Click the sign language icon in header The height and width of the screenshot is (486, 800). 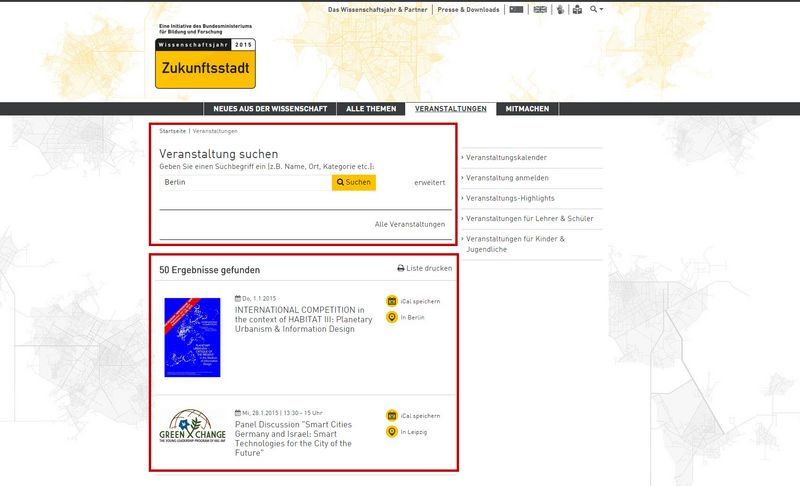click(x=561, y=9)
